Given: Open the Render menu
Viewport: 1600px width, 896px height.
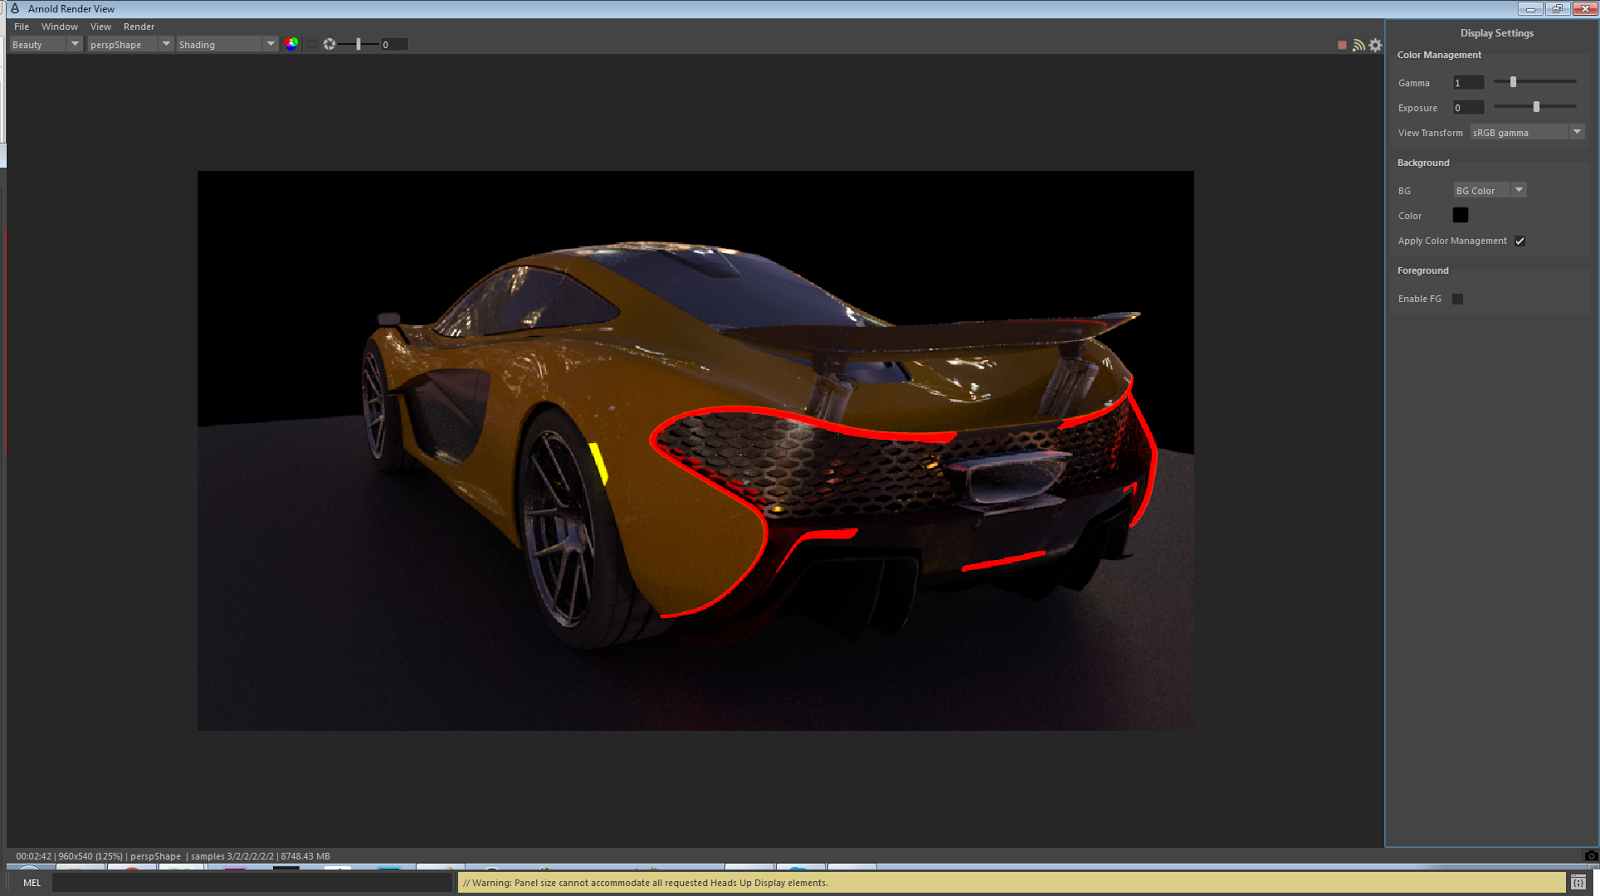Looking at the screenshot, I should coord(139,27).
